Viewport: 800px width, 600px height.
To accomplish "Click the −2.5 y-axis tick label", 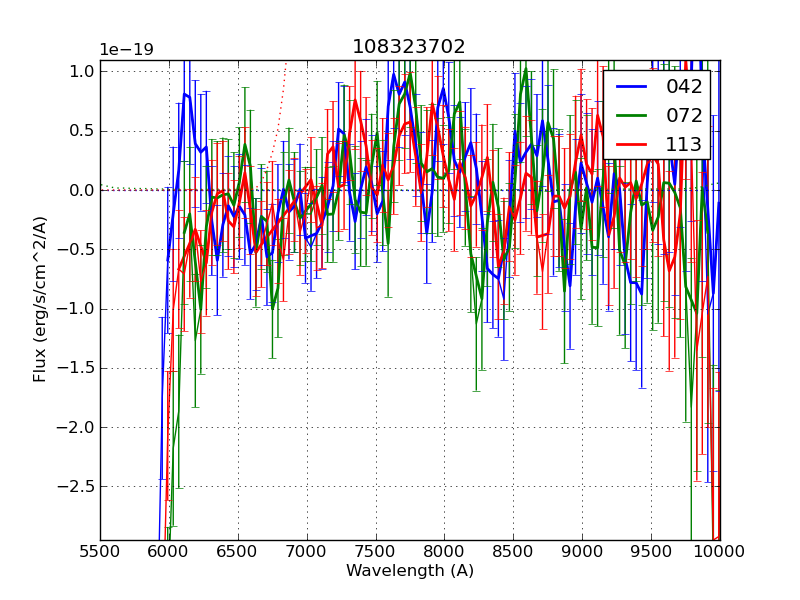I will 76,487.
